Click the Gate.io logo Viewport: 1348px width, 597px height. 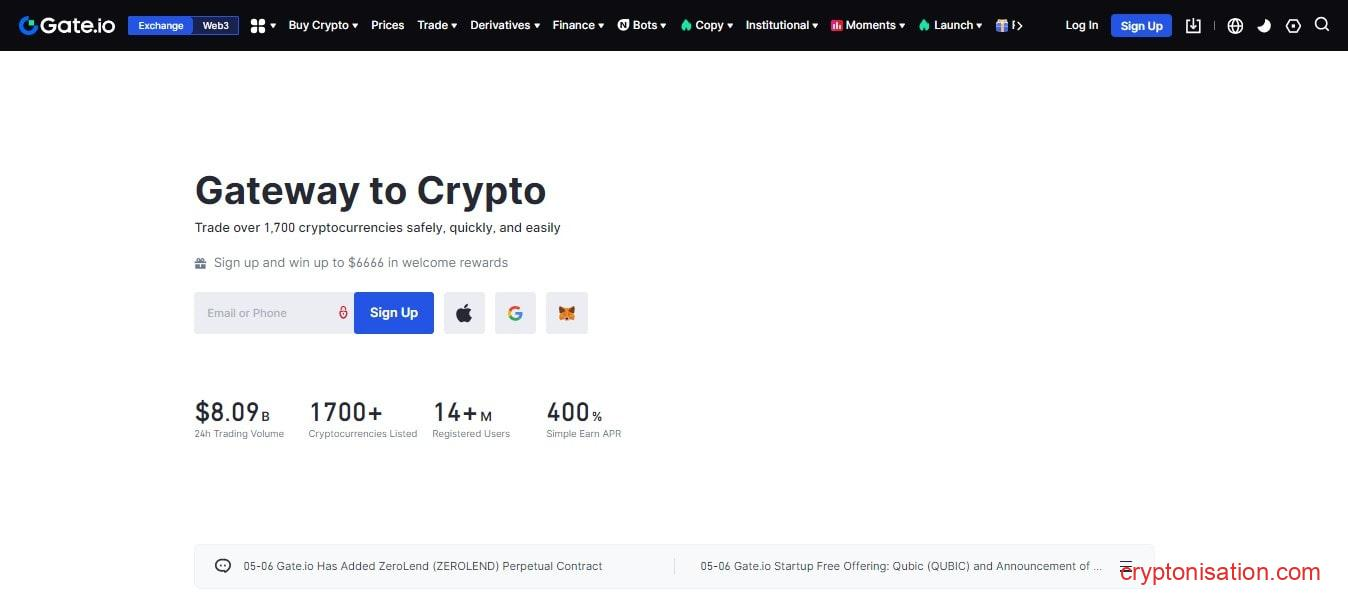click(x=67, y=25)
